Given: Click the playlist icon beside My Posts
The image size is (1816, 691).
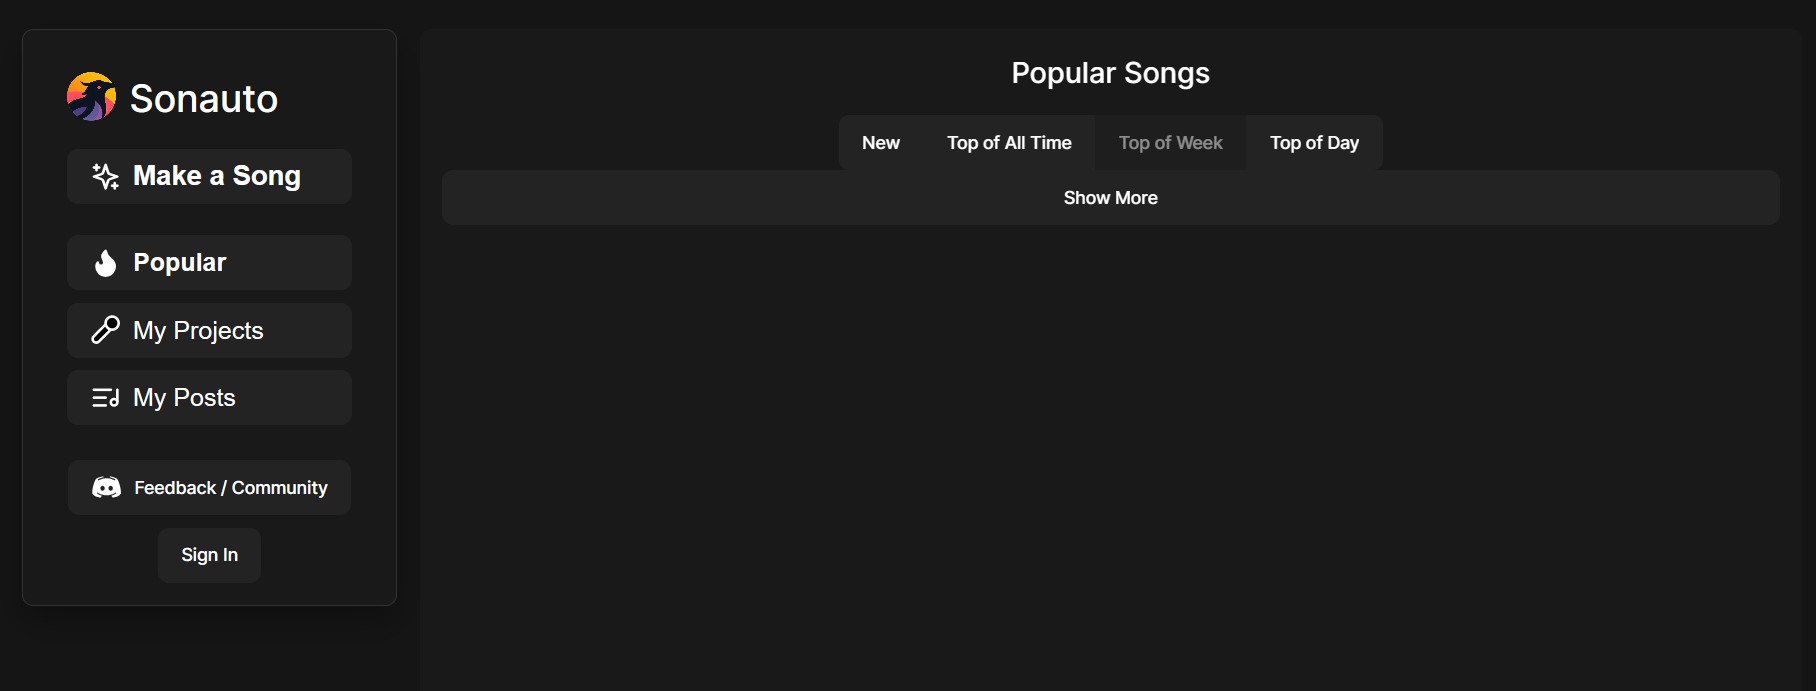Looking at the screenshot, I should point(105,398).
